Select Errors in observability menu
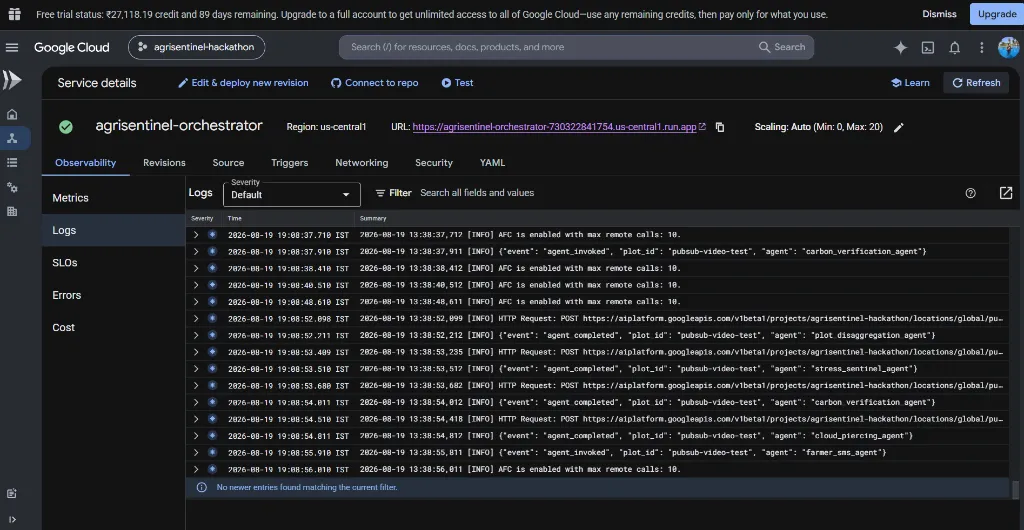1024x530 pixels. click(114, 295)
